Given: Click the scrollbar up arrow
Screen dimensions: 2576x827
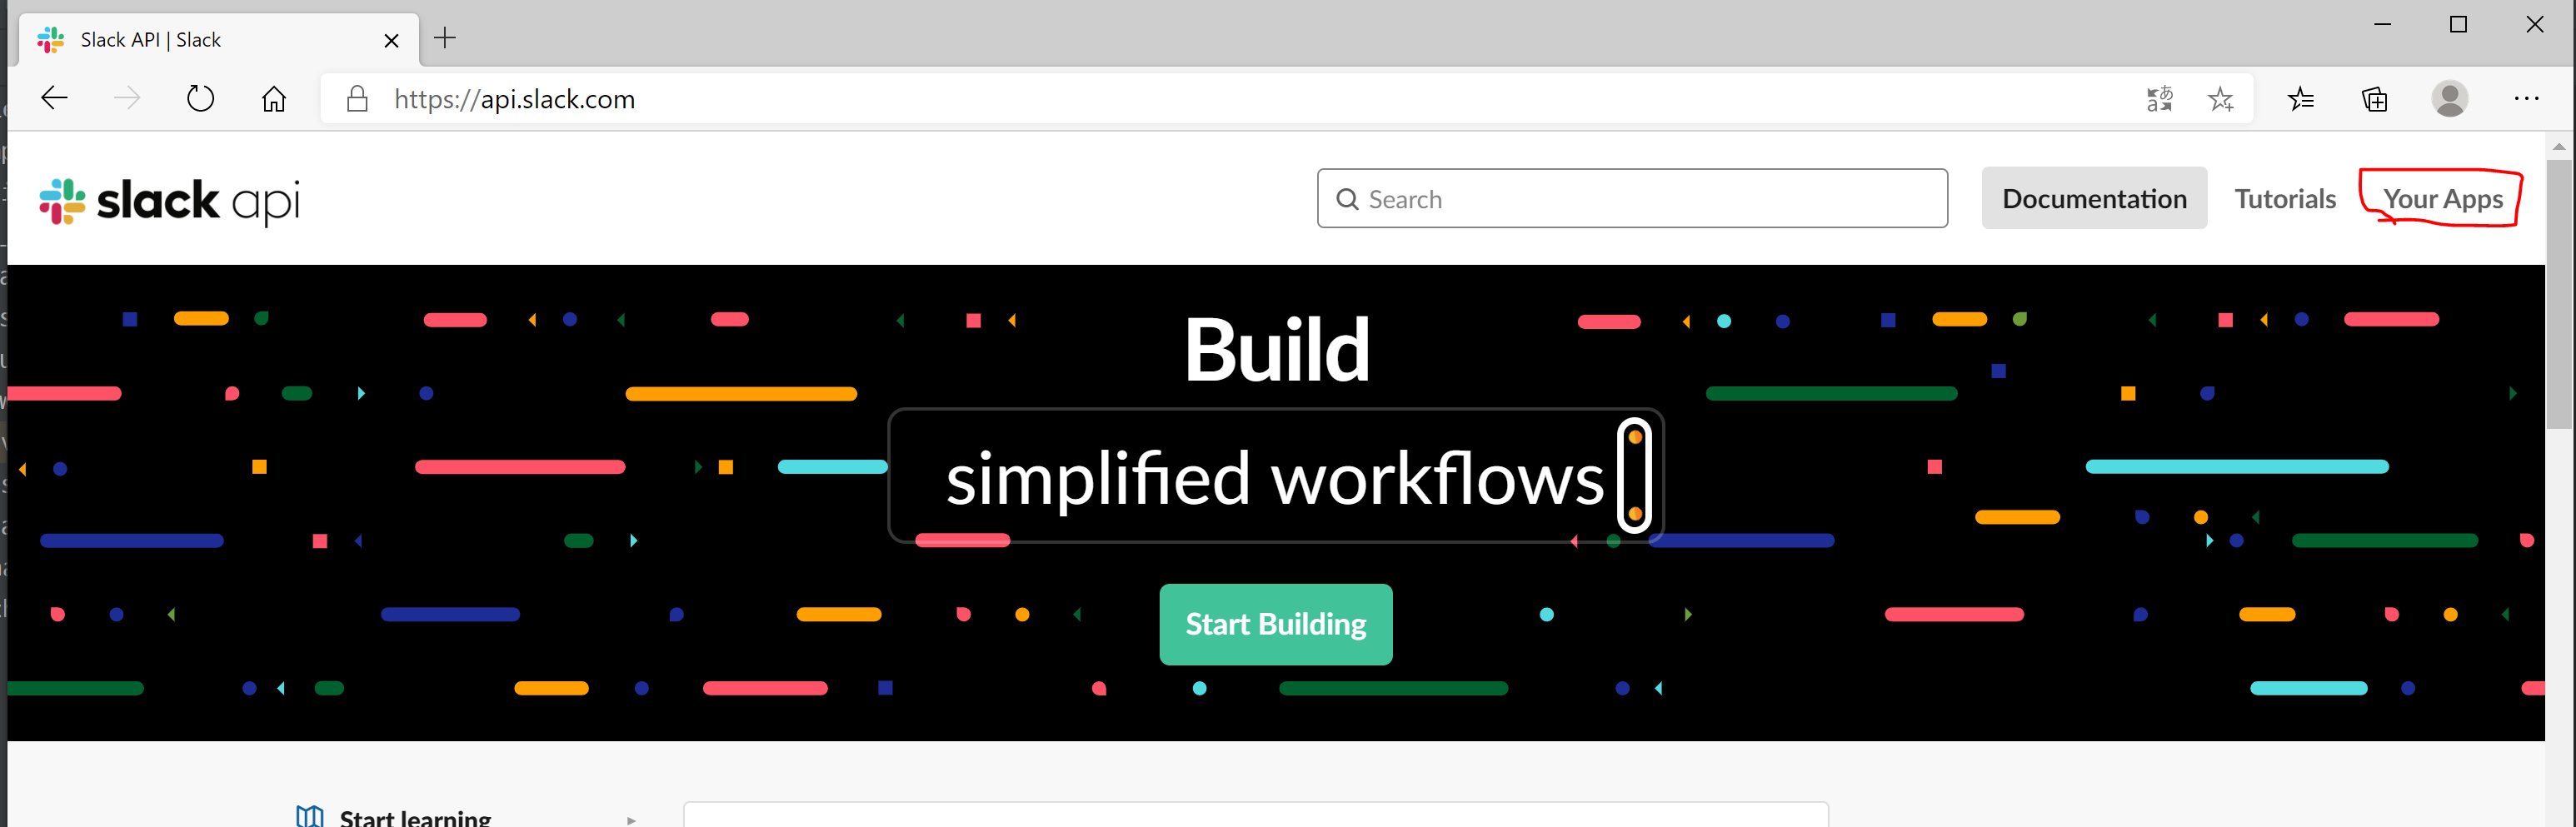Looking at the screenshot, I should coord(2558,146).
